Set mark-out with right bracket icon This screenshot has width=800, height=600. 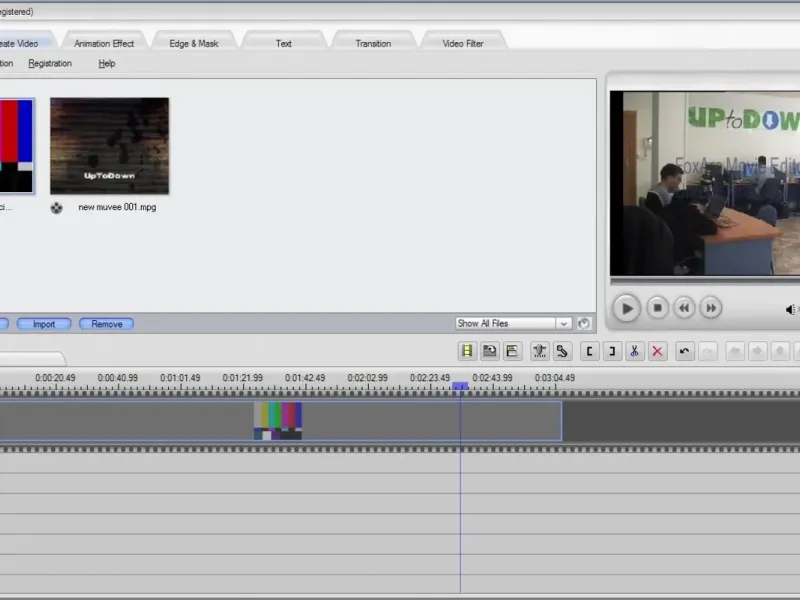coord(612,351)
